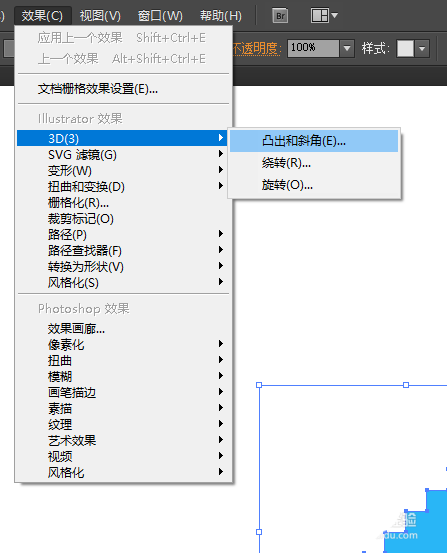
Task: Choose 栅格化(R)... effect
Action: [x=123, y=202]
